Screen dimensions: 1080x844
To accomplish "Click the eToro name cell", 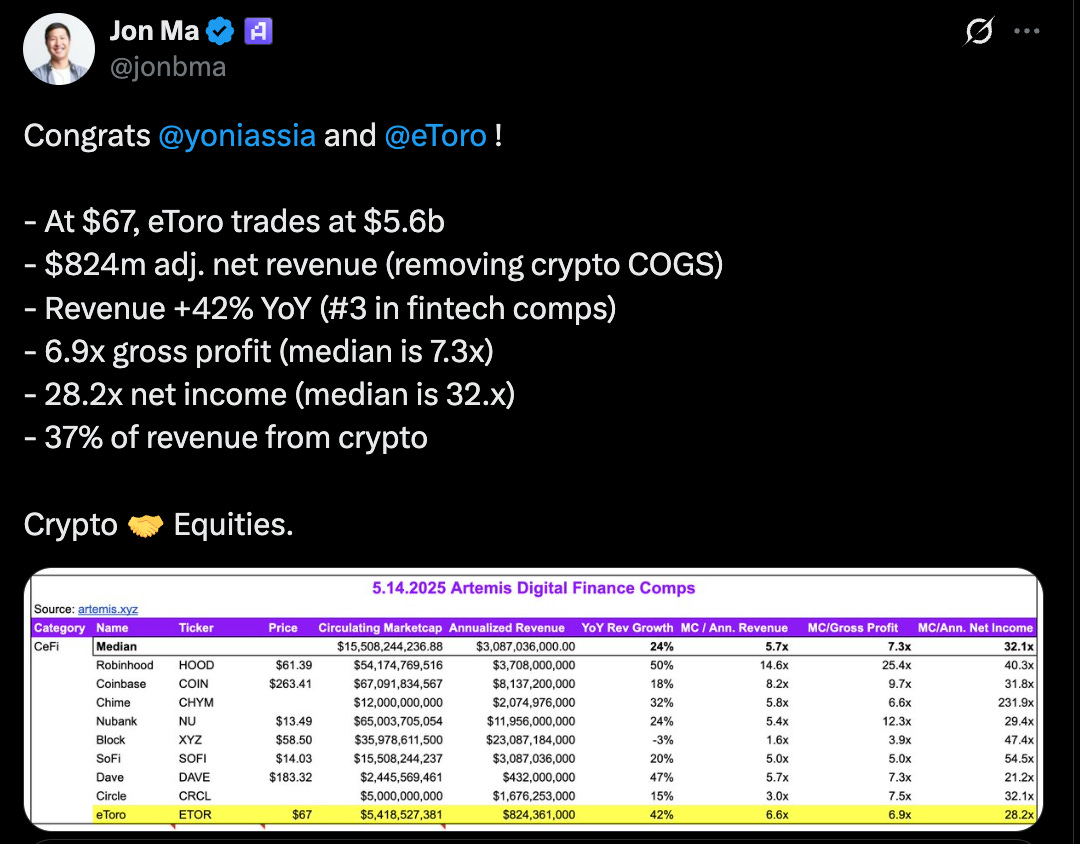I will (111, 814).
